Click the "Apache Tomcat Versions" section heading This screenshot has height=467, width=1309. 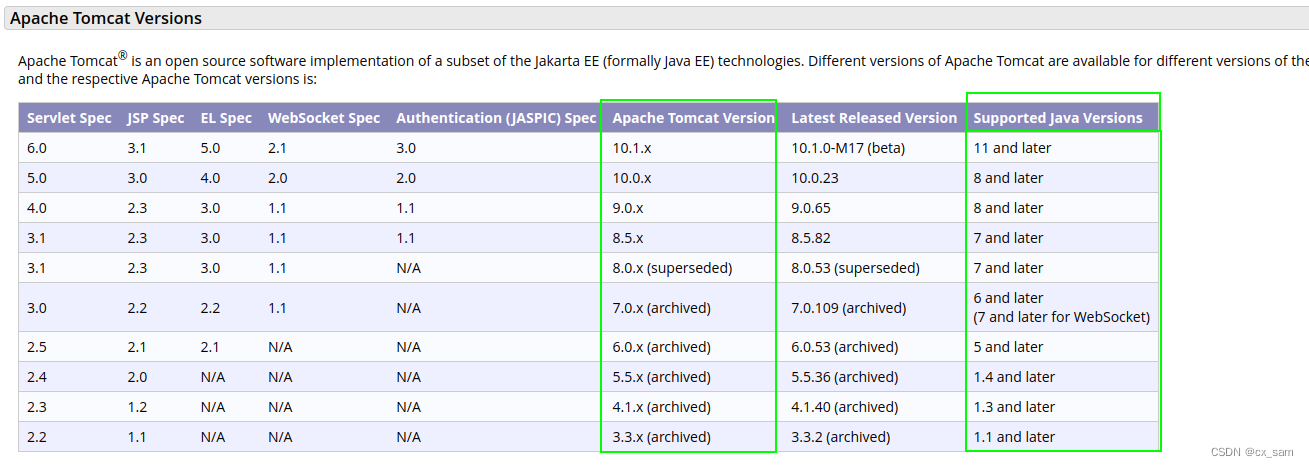coord(106,18)
